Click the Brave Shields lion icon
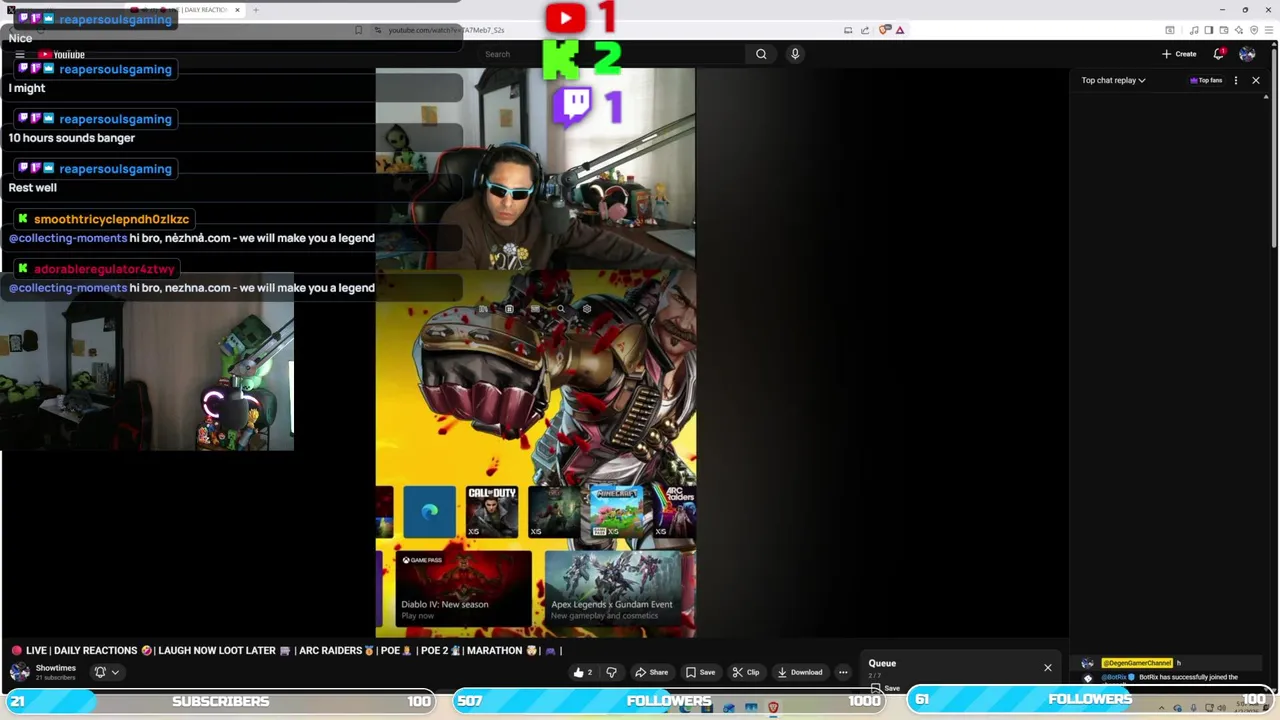 (x=883, y=30)
